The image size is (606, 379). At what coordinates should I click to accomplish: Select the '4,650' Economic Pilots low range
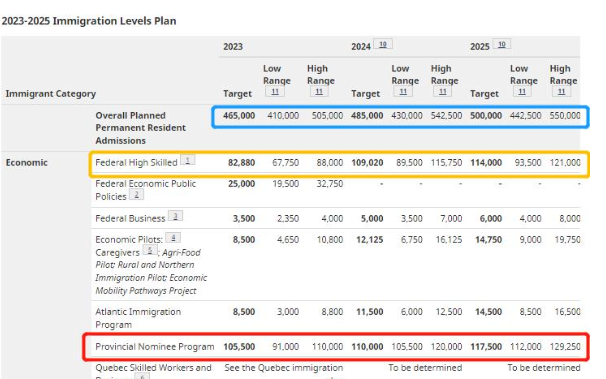(x=288, y=240)
